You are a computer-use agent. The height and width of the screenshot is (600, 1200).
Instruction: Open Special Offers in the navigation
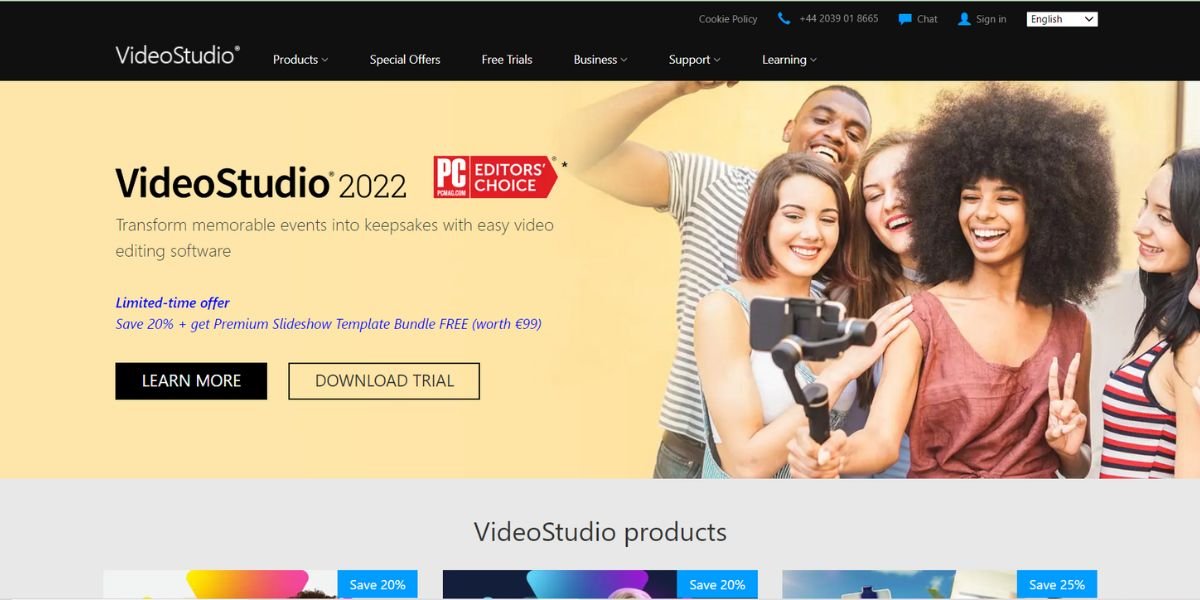405,60
